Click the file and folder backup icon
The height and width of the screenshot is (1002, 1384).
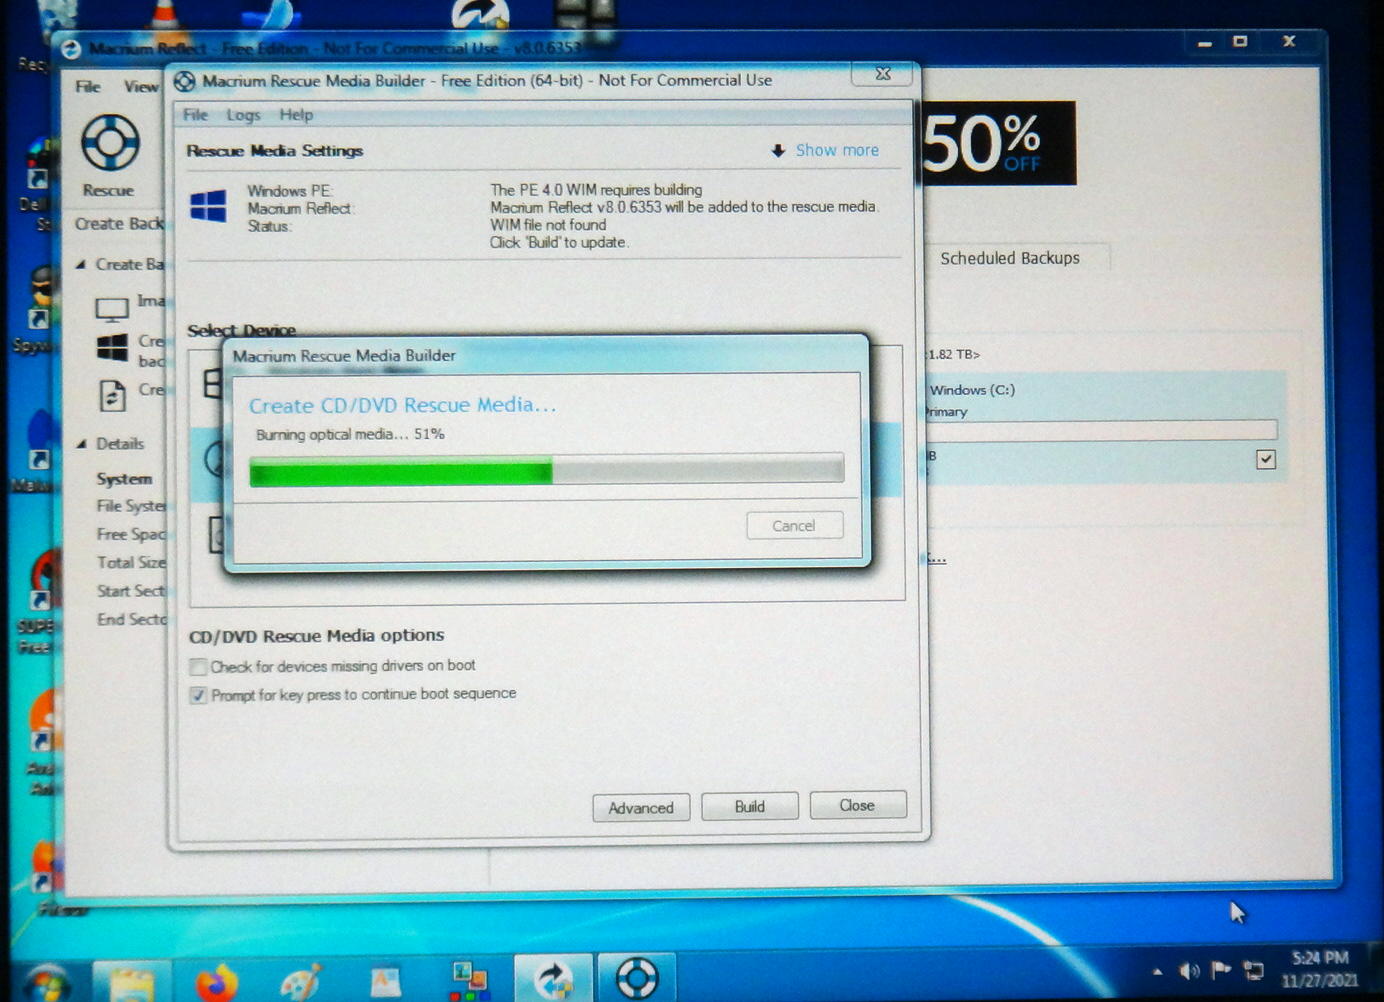coord(112,395)
